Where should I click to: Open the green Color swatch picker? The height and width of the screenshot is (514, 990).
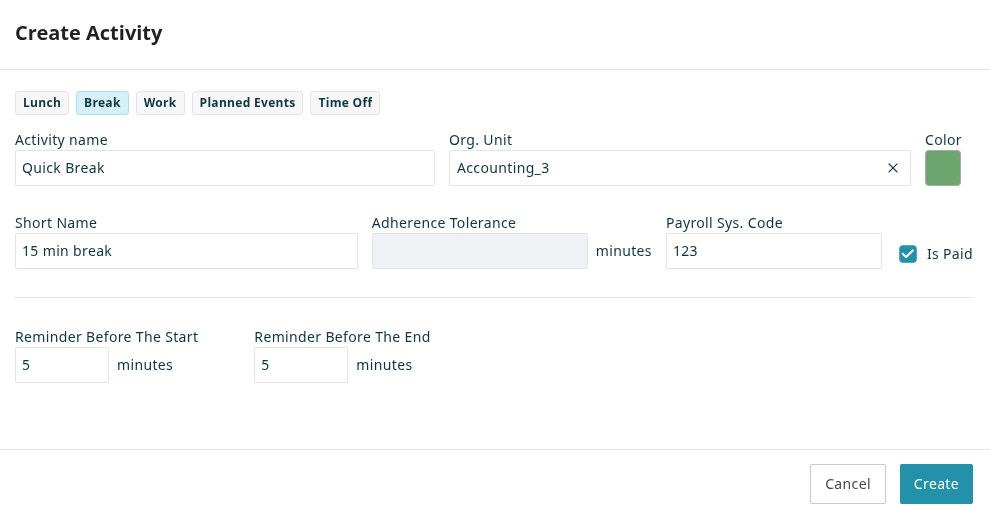tap(942, 168)
